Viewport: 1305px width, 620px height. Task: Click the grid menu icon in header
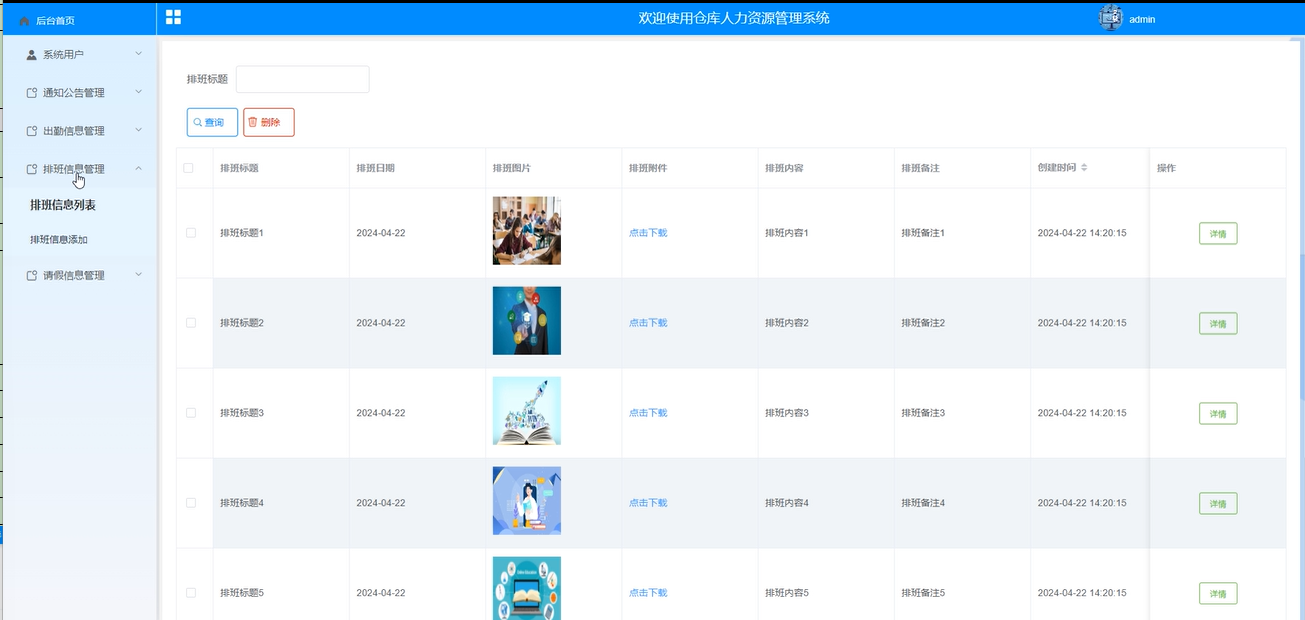173,17
